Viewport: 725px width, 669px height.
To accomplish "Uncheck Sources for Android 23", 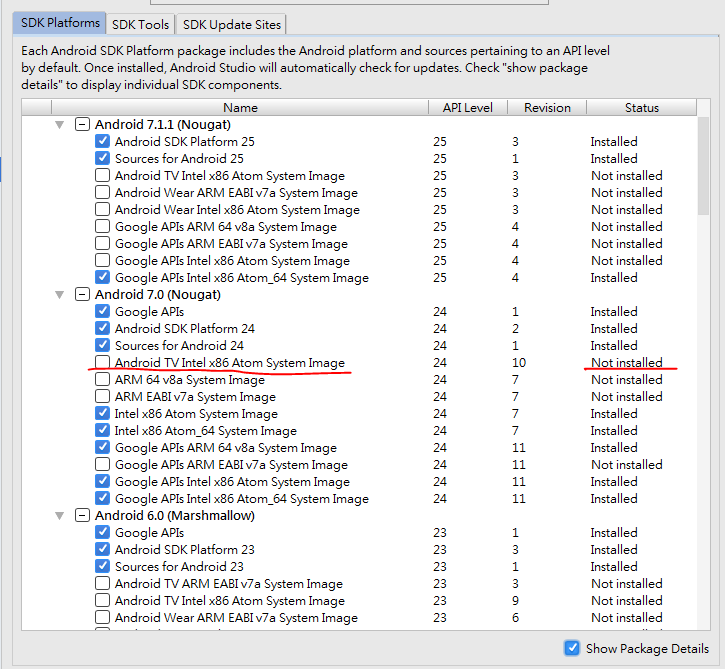I will point(102,566).
